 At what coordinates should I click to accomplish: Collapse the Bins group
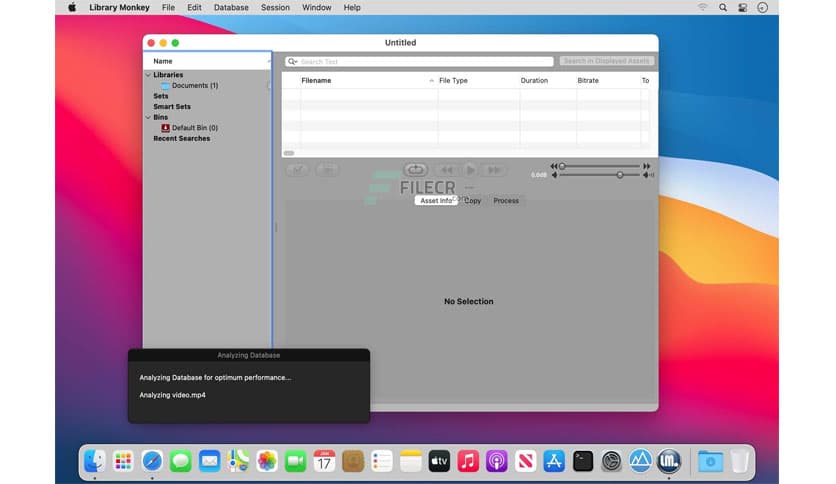[x=148, y=117]
